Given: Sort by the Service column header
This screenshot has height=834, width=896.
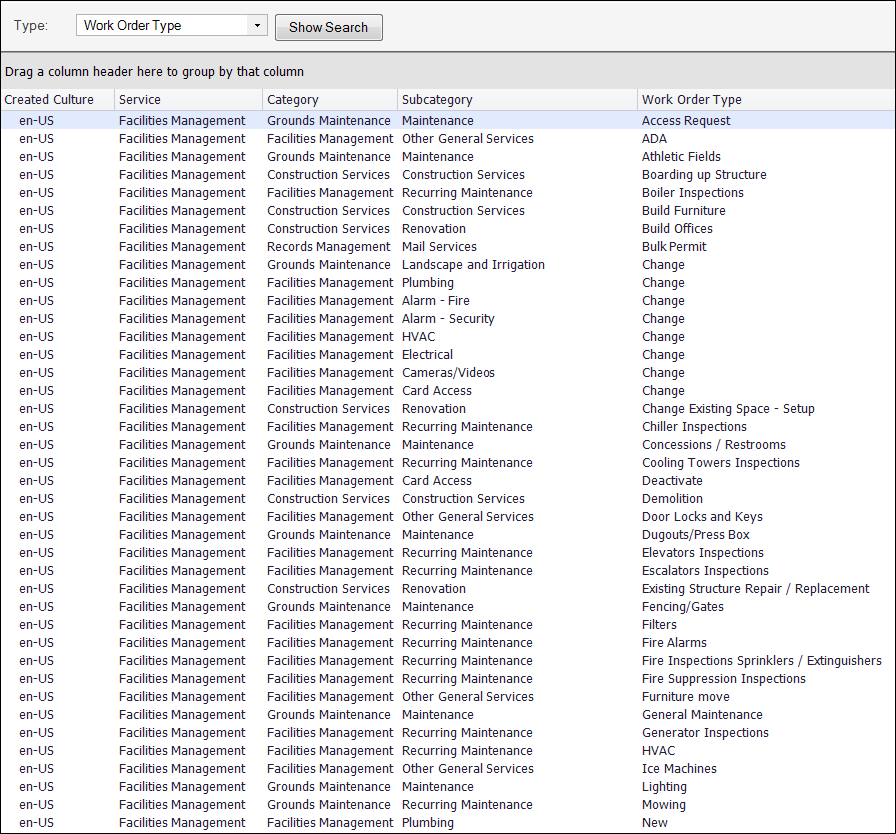Looking at the screenshot, I should click(139, 100).
